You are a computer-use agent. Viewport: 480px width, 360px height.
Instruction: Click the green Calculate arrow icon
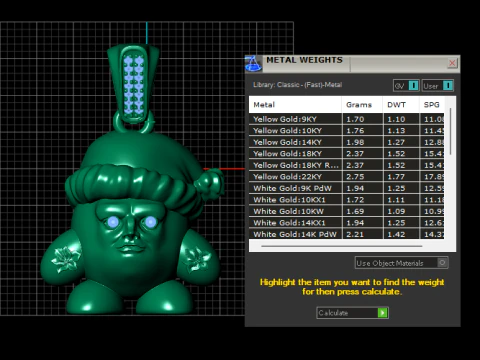pyautogui.click(x=382, y=313)
